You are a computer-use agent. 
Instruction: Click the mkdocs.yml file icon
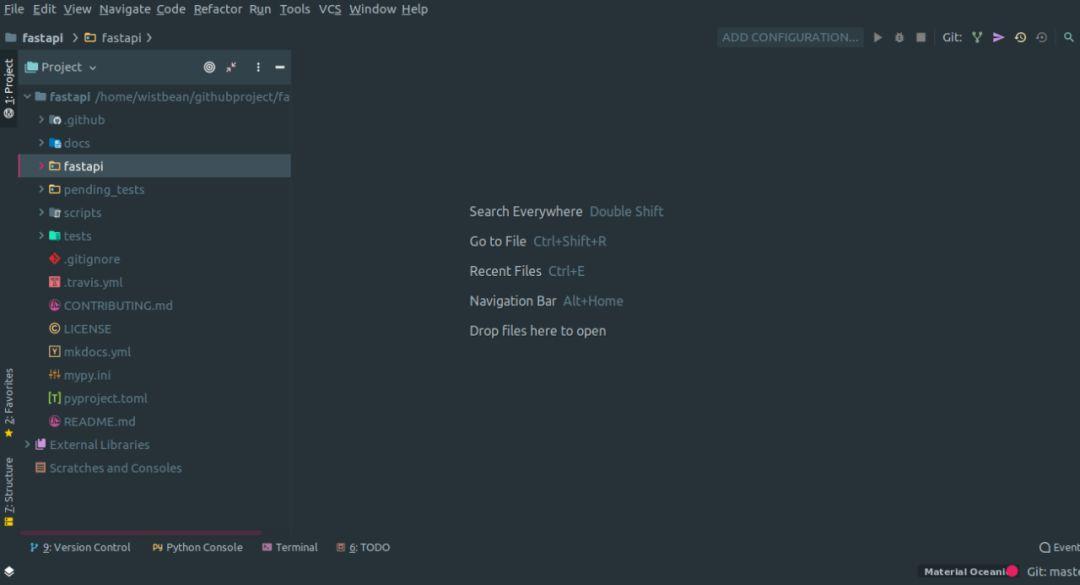point(54,351)
